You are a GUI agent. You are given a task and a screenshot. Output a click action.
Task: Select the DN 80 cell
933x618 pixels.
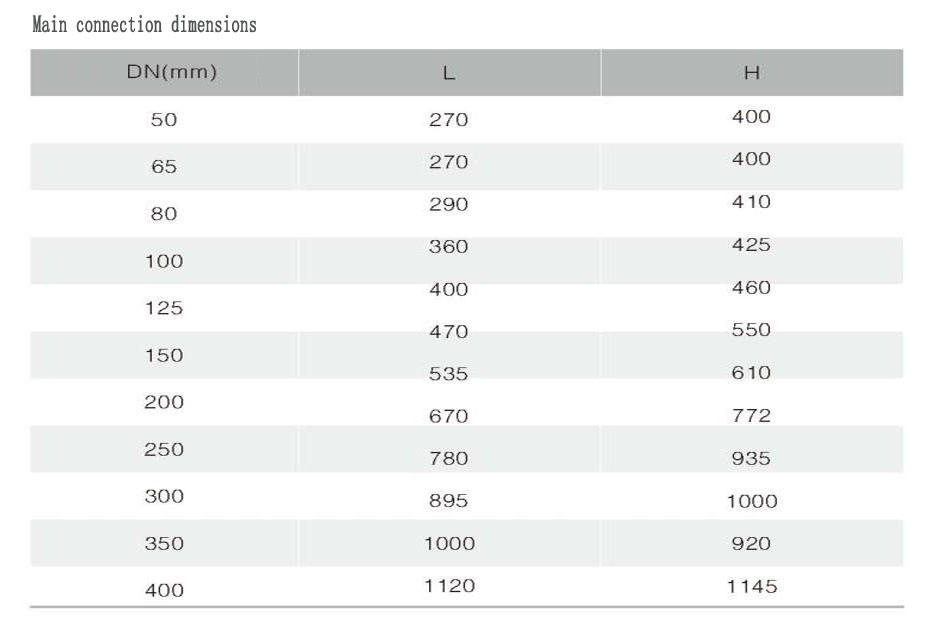164,214
